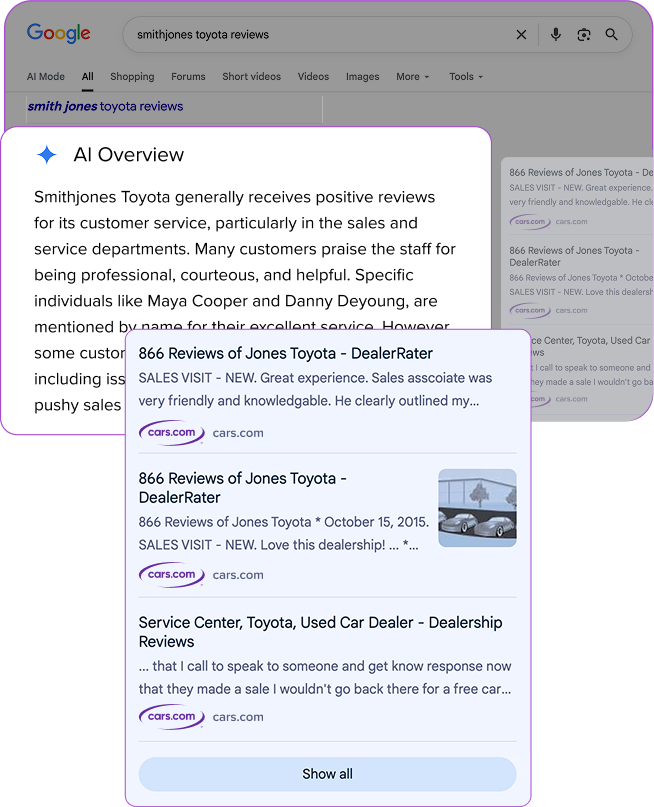Click cars.com logo under Service Center result
Screen dimensions: 654x807
(x=171, y=716)
